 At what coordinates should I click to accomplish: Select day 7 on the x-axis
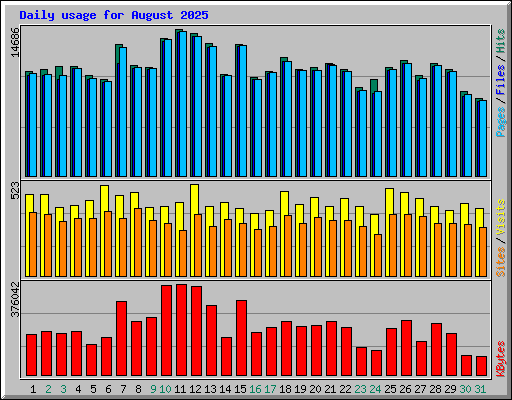coord(123,389)
